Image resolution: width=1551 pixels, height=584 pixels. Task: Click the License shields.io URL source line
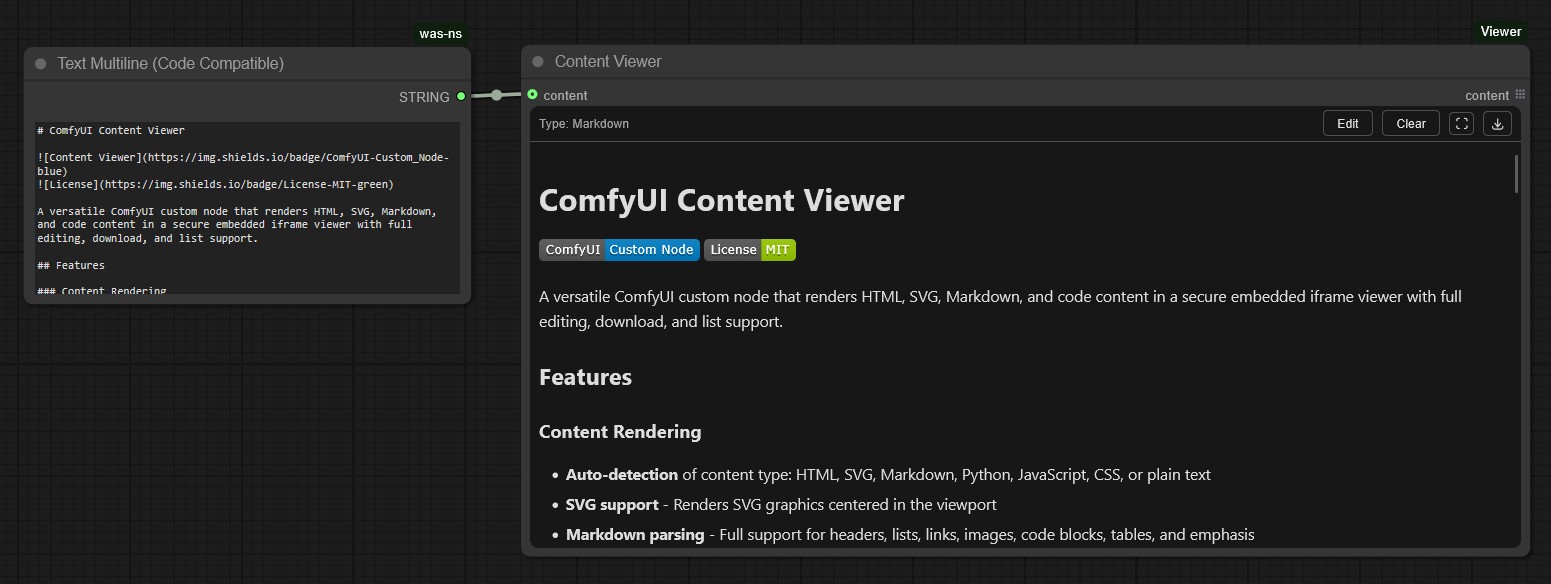[216, 185]
